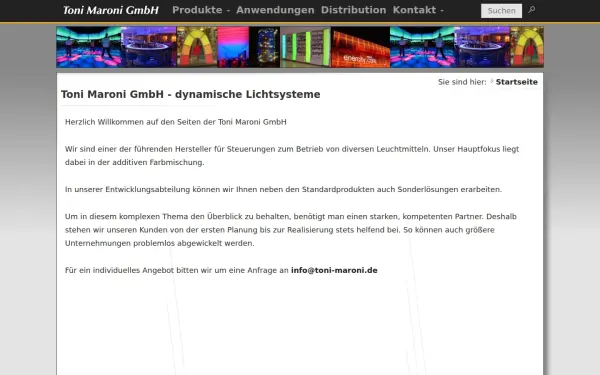
Task: Click the 'Sie sind hier:' label
Action: tap(462, 82)
